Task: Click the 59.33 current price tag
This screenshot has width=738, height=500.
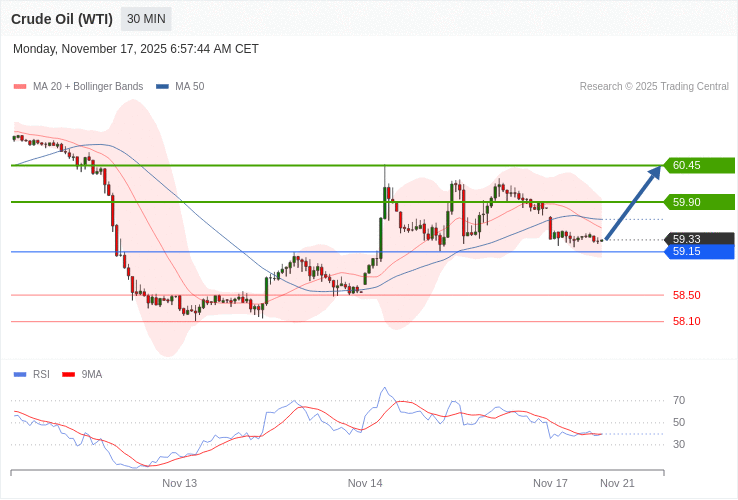Action: point(700,239)
